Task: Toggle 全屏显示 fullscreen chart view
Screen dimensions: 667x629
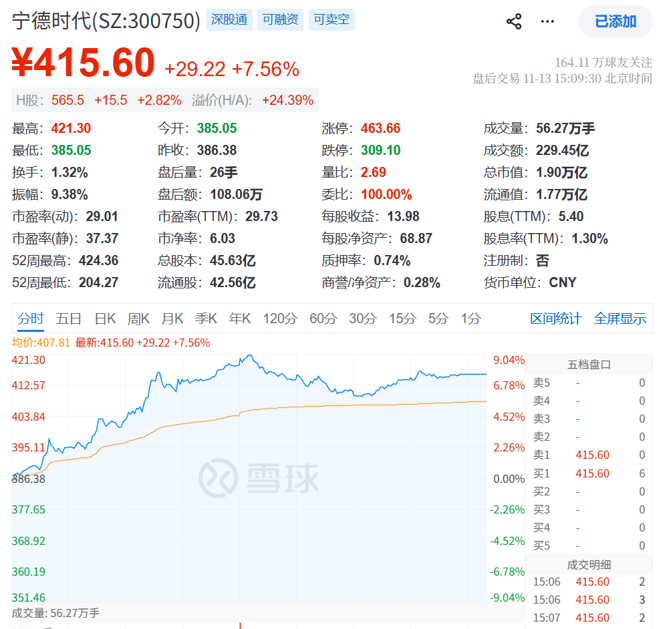Action: [620, 318]
